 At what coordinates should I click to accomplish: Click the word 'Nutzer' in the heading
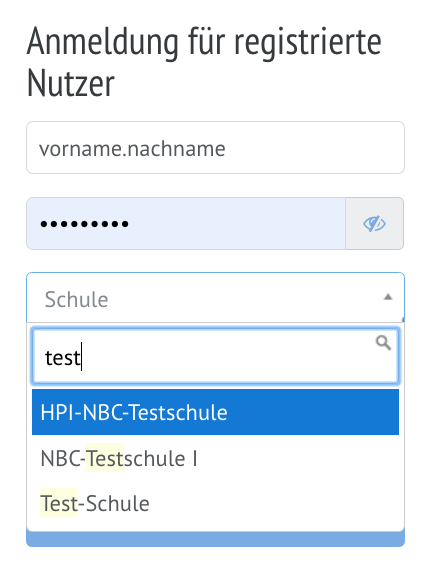click(71, 84)
